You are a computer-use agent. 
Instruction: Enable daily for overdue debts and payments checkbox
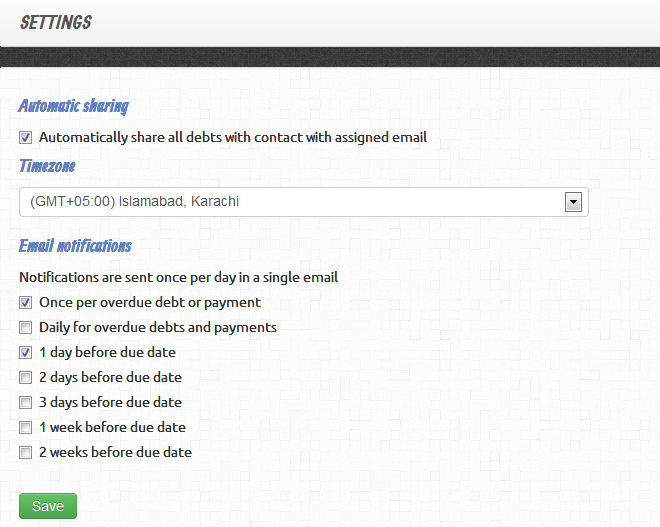26,327
